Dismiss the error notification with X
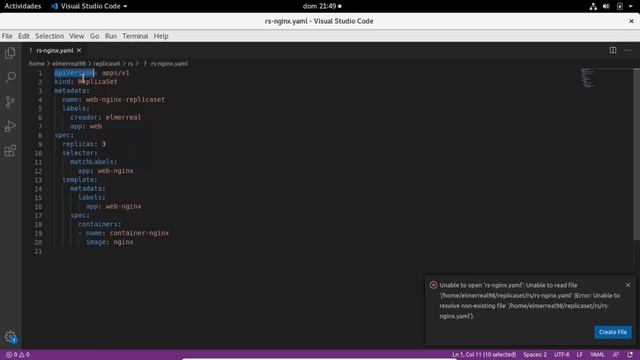Image resolution: width=640 pixels, height=360 pixels. coord(628,285)
